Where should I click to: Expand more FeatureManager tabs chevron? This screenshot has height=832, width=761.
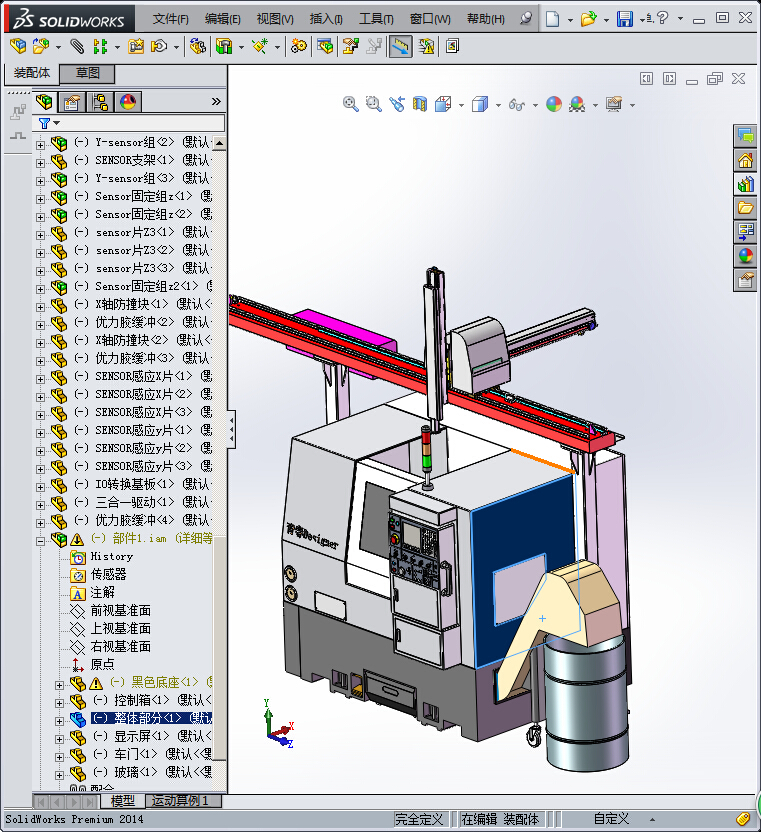pos(216,101)
